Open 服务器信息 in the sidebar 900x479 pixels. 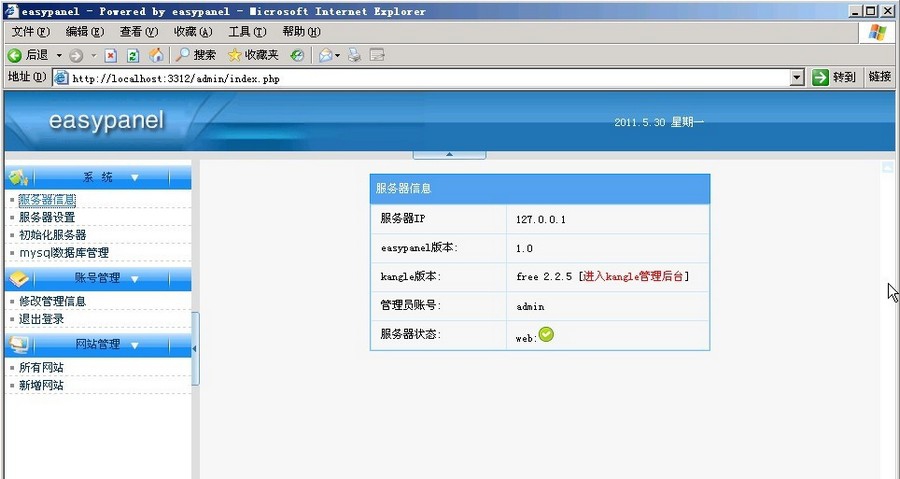click(x=47, y=200)
